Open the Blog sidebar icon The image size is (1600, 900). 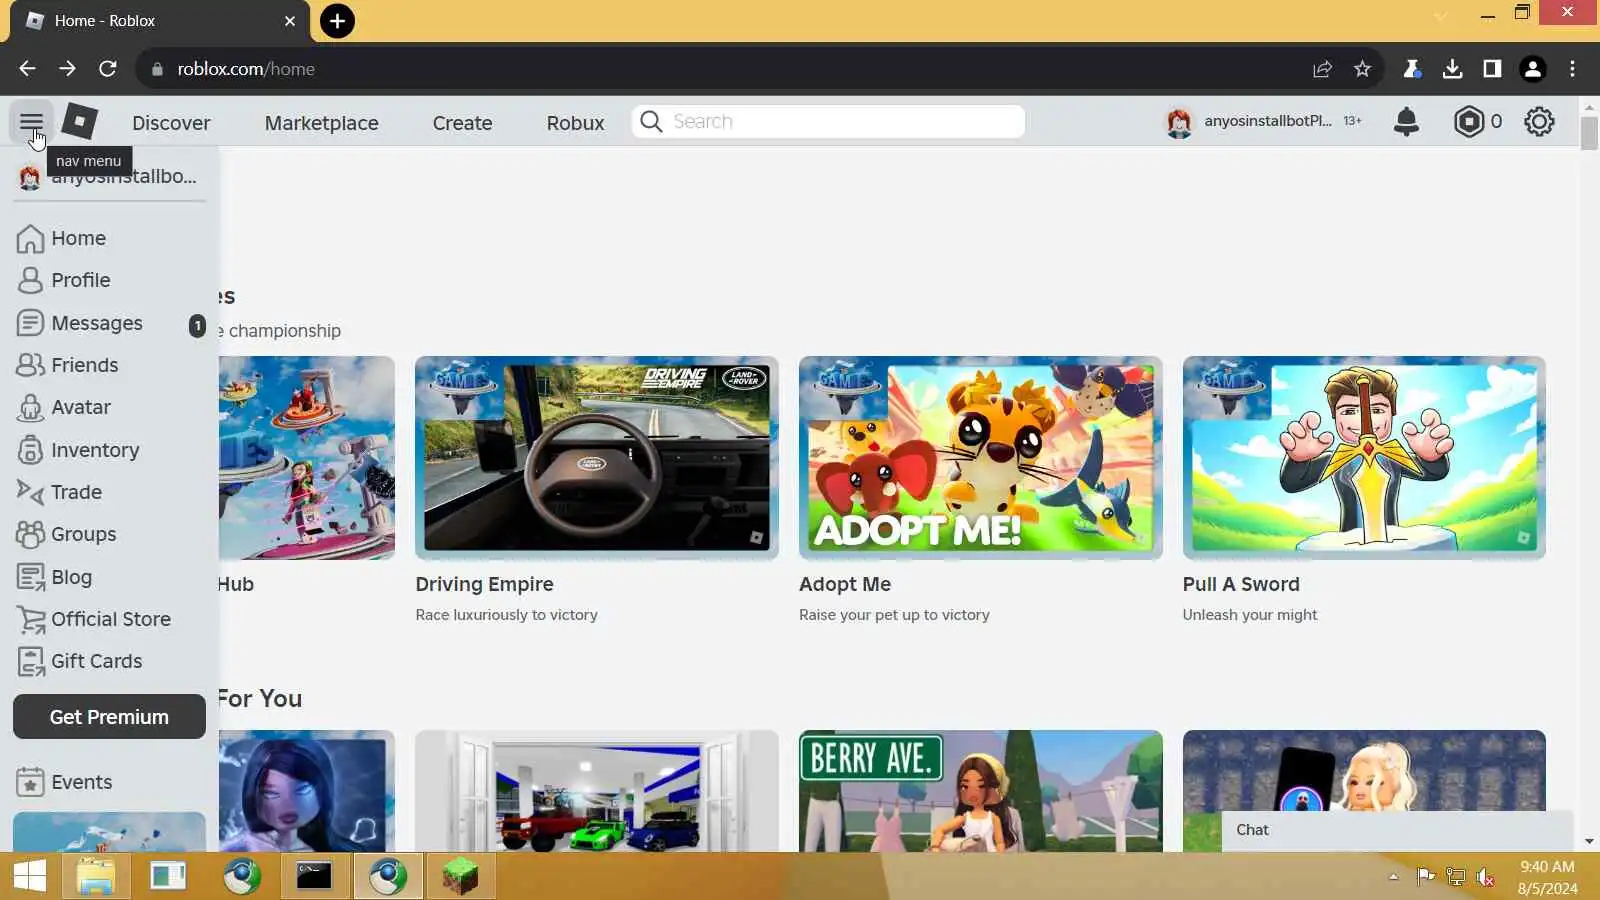30,577
